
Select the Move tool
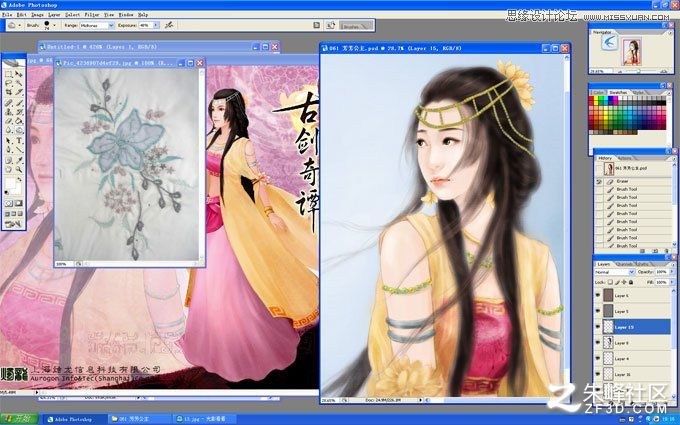[19, 73]
